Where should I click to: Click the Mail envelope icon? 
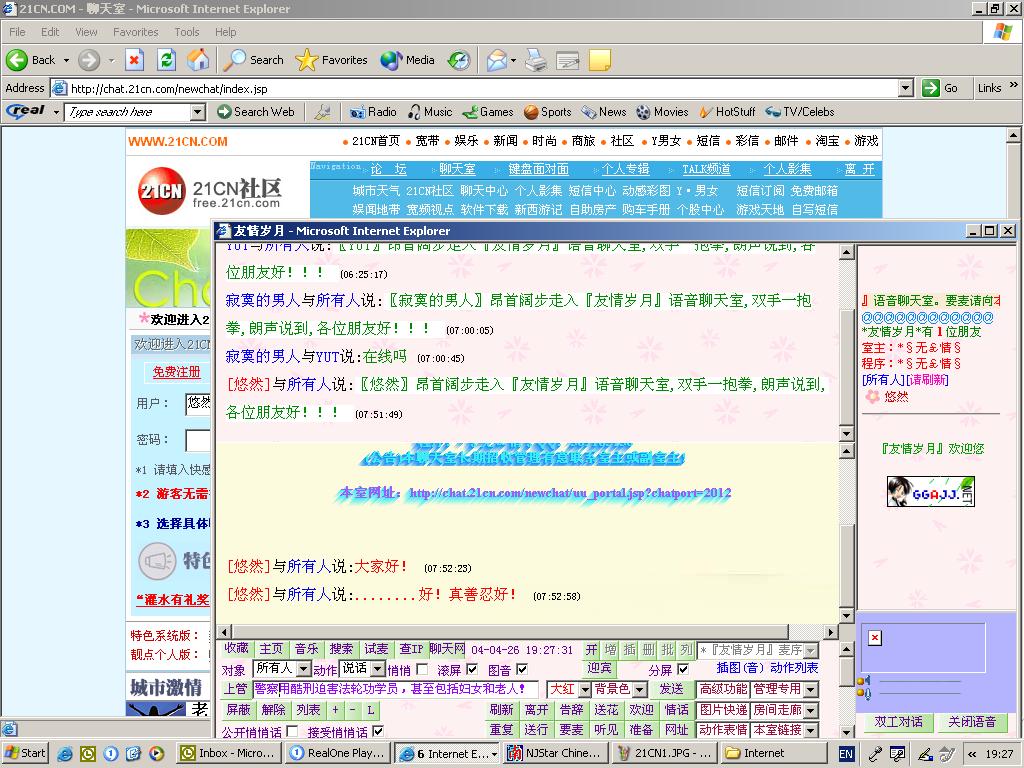pos(496,60)
